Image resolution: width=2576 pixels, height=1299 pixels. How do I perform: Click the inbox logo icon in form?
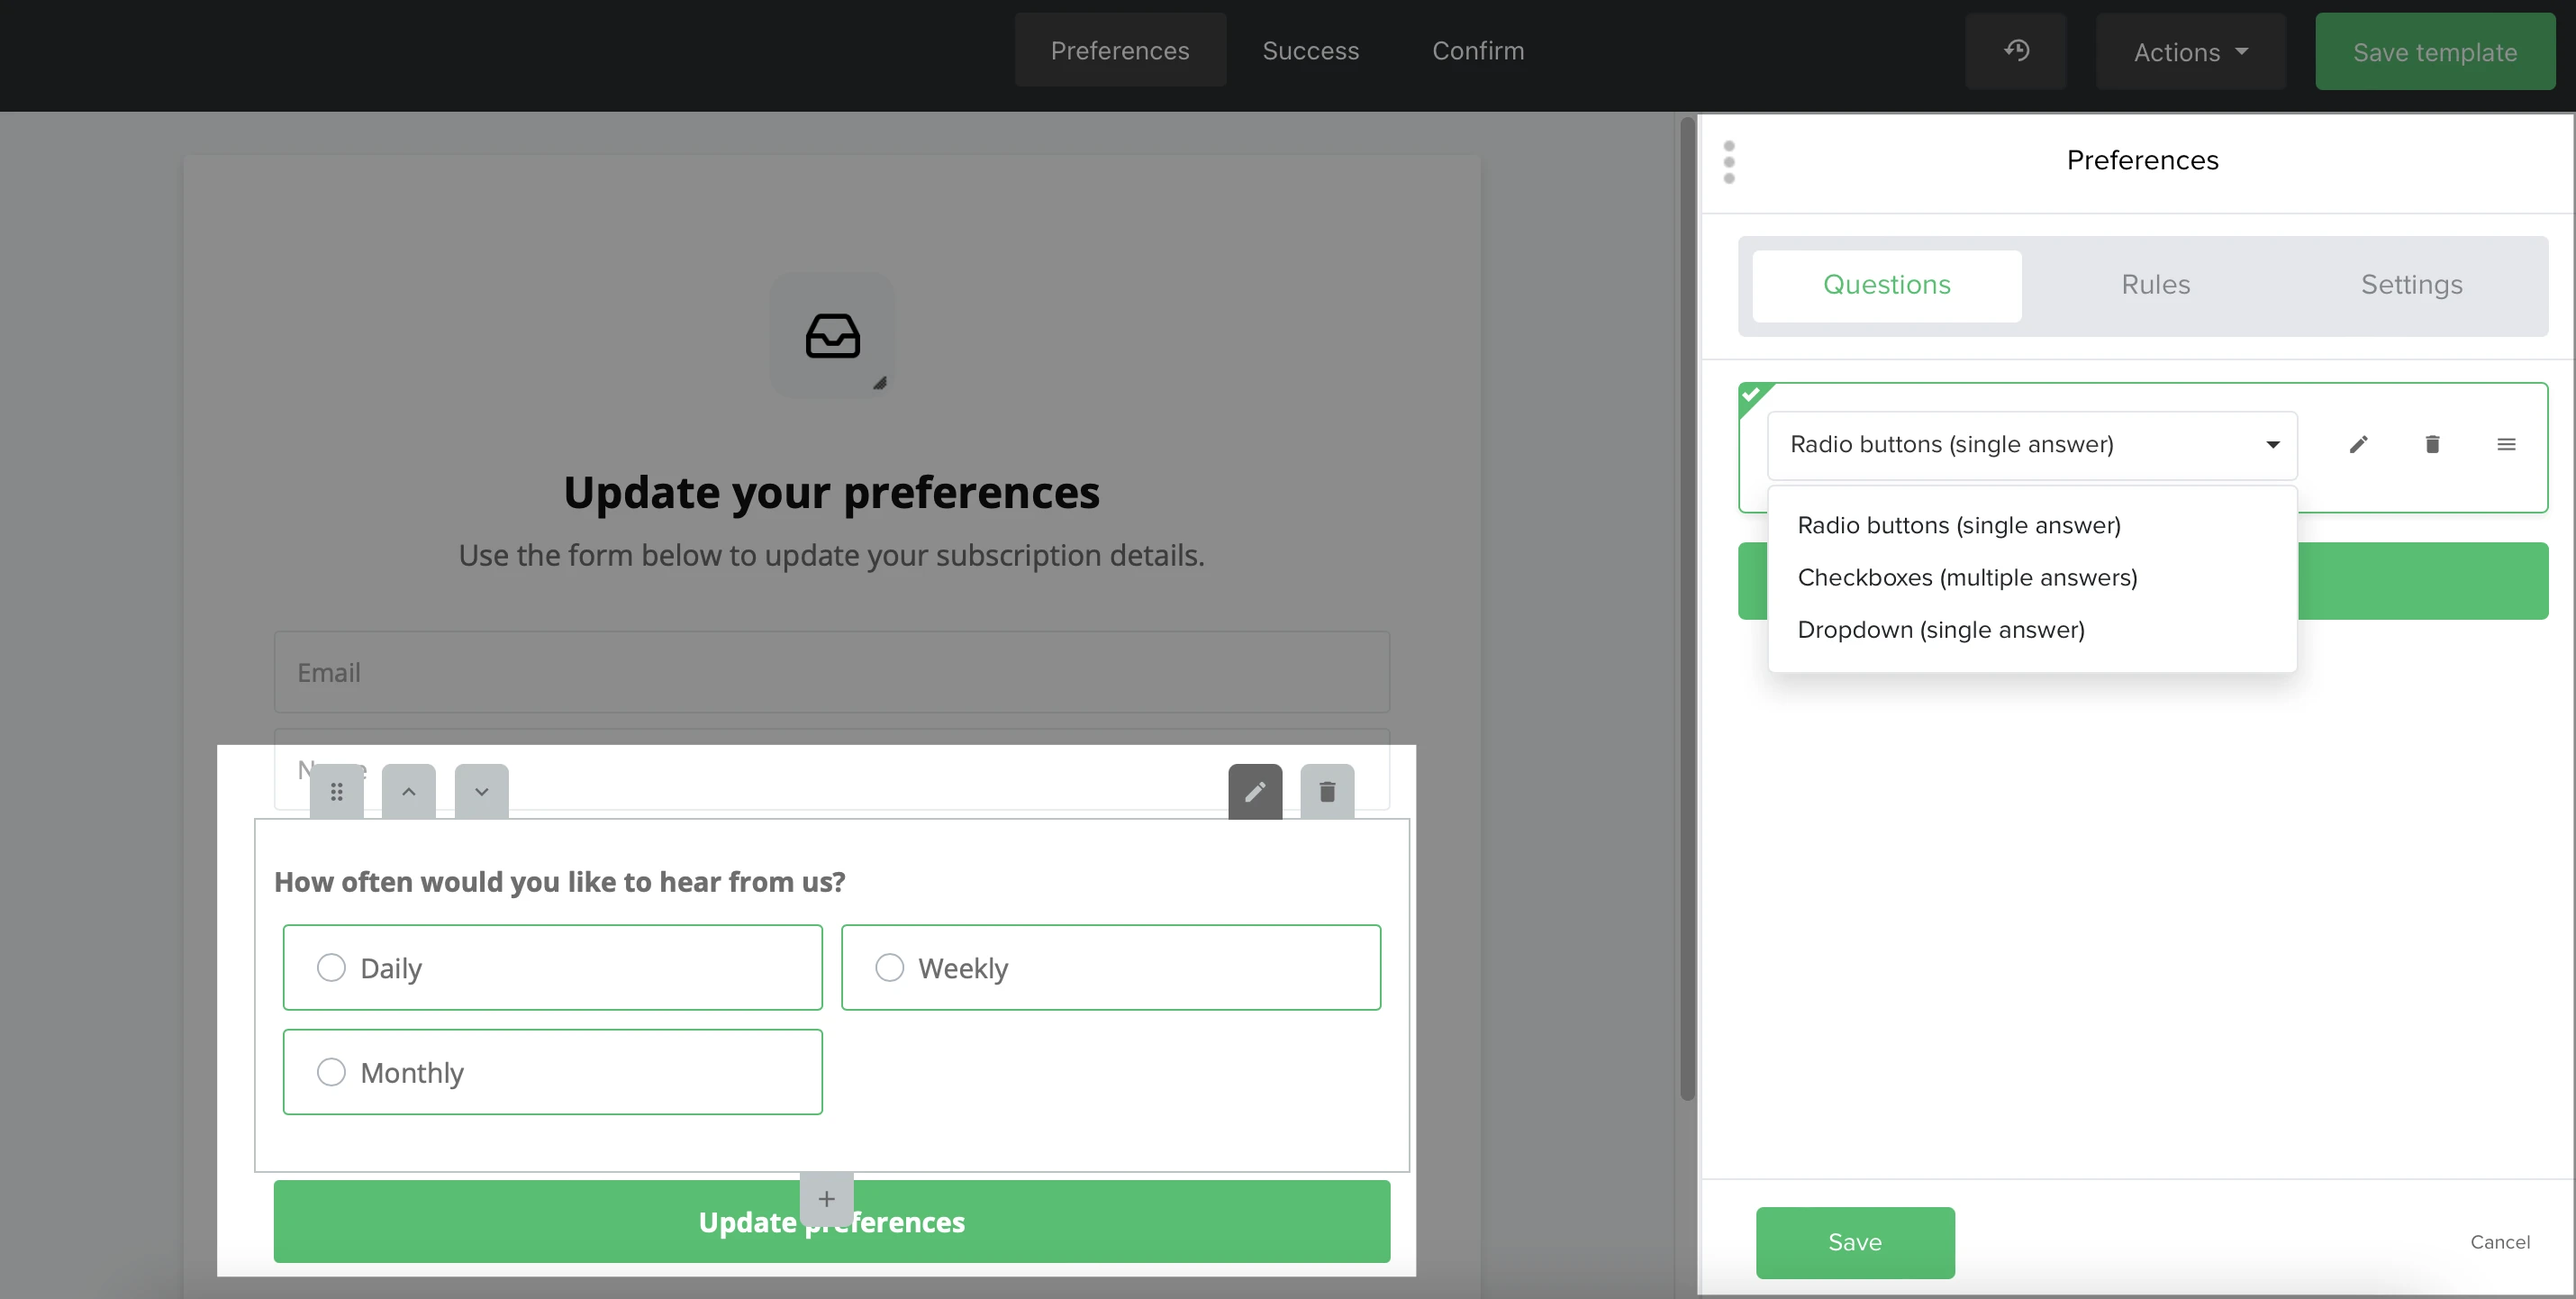tap(832, 336)
